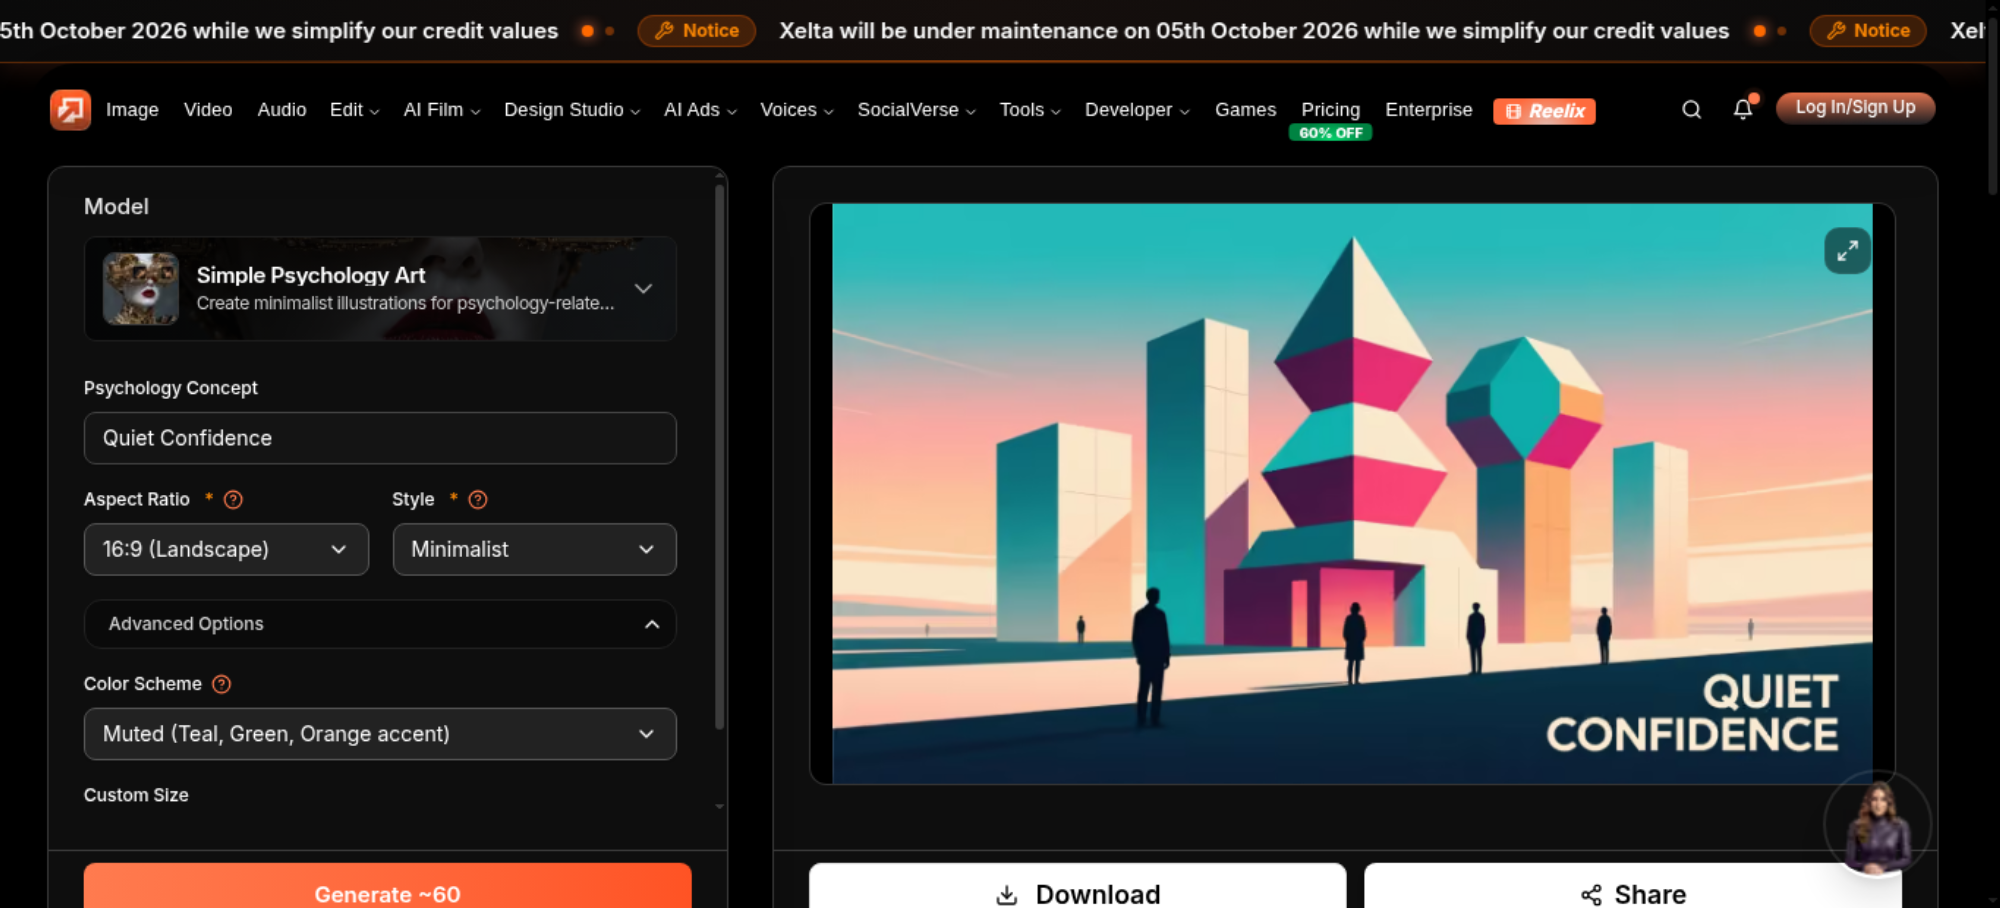Click the generated Quiet Confidence image
This screenshot has width=2000, height=908.
tap(1352, 494)
